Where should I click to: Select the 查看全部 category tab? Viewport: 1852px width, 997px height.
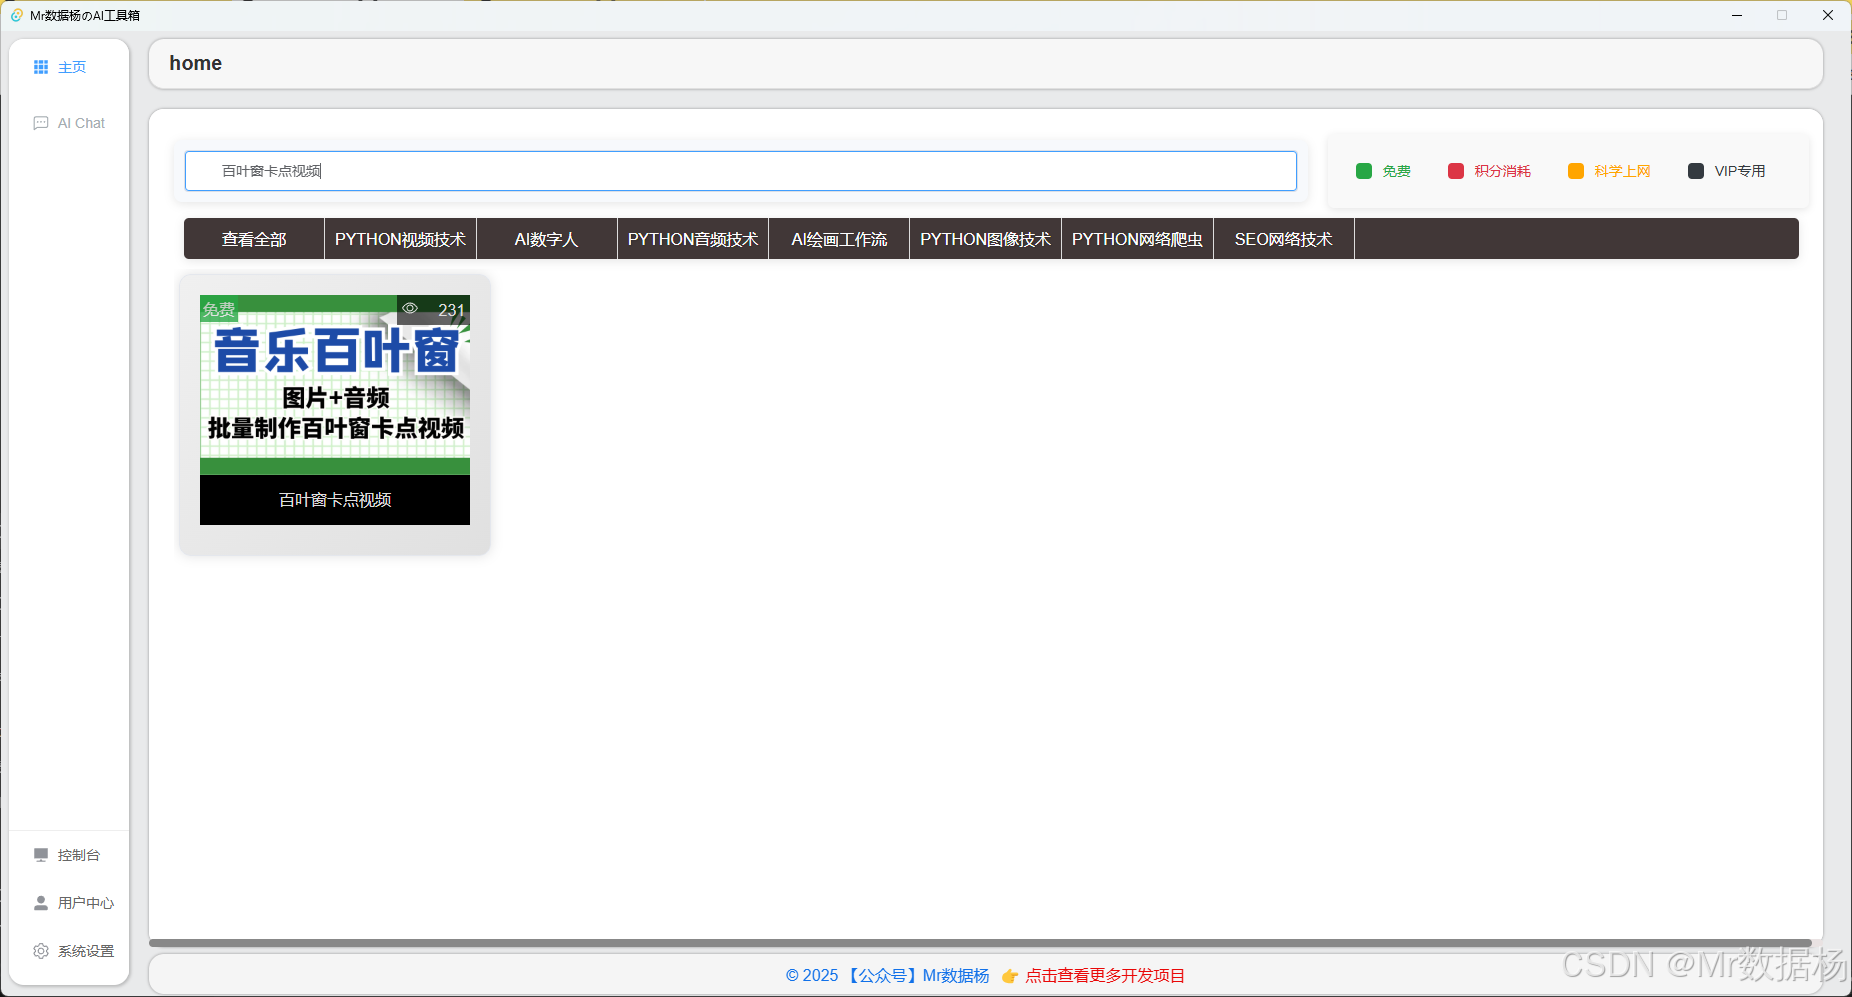[x=254, y=239]
